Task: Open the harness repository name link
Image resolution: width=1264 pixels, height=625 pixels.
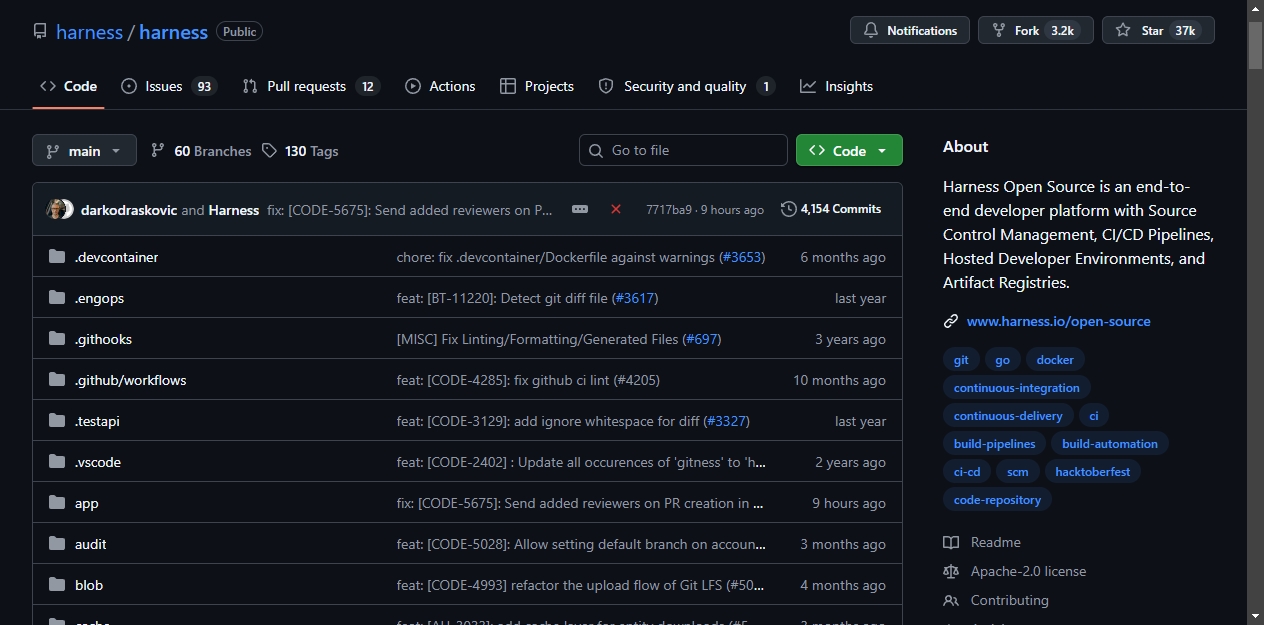Action: (173, 32)
